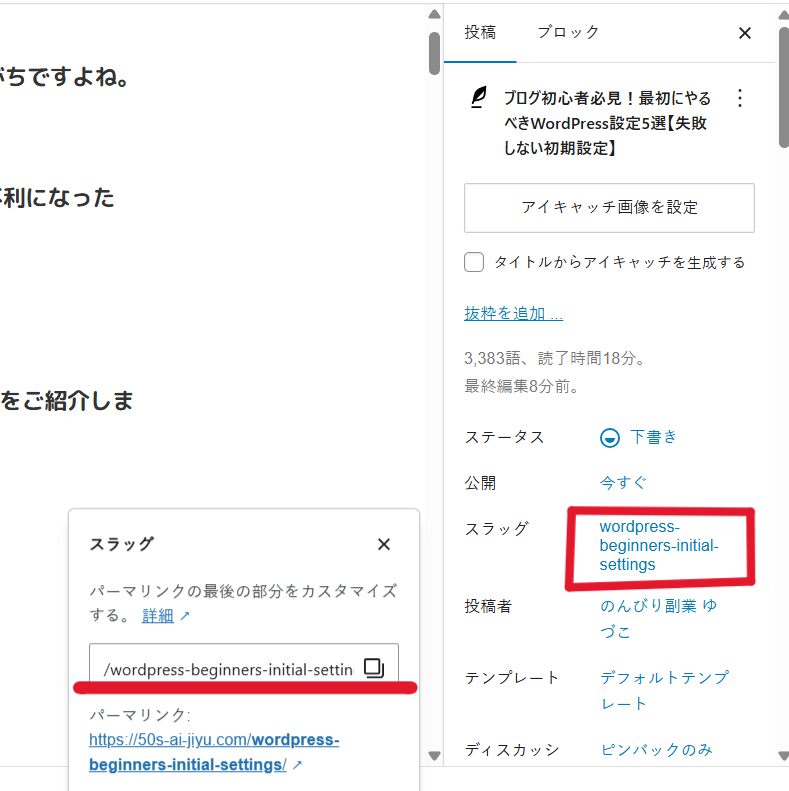Screen dimensions: 789x791
Task: Switch to the ブロック tab
Action: [568, 33]
